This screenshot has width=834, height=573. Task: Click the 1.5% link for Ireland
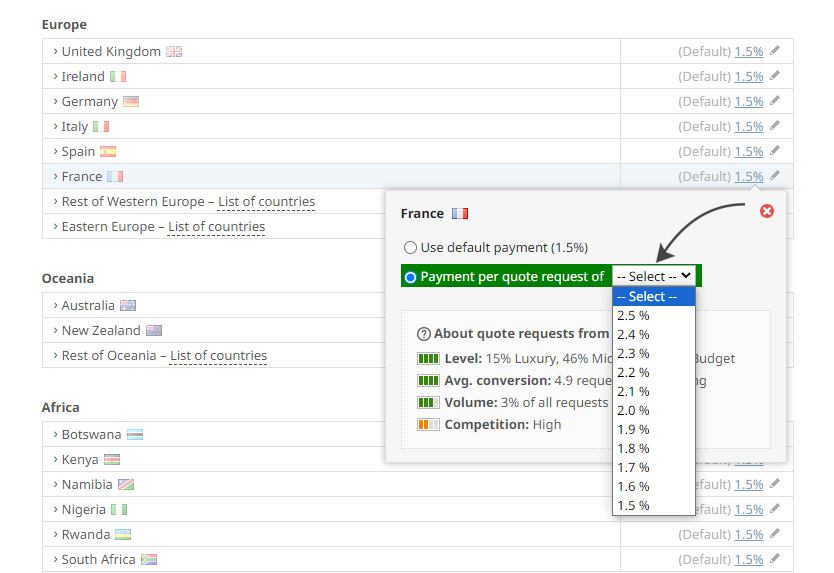[x=748, y=76]
